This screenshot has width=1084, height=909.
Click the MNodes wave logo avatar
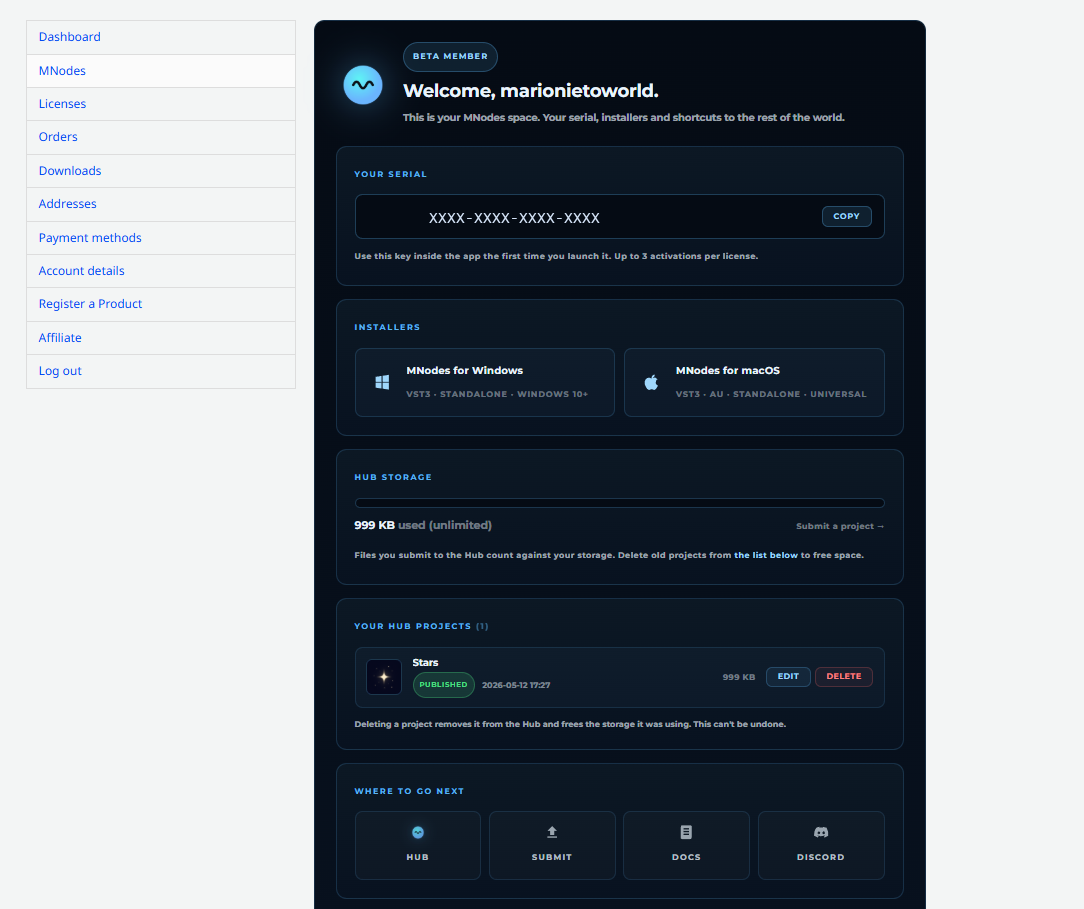pos(363,85)
